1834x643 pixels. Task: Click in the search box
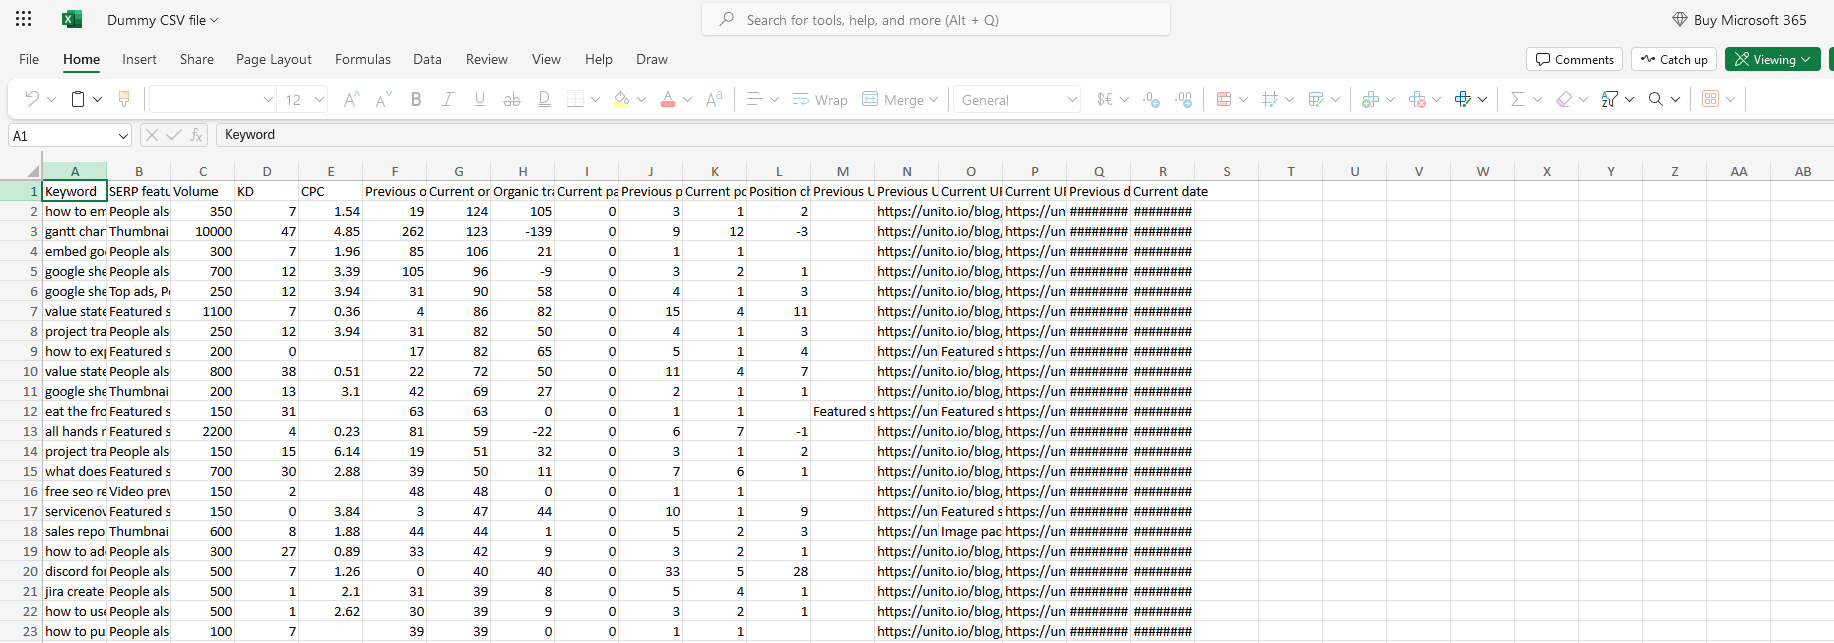click(x=935, y=19)
